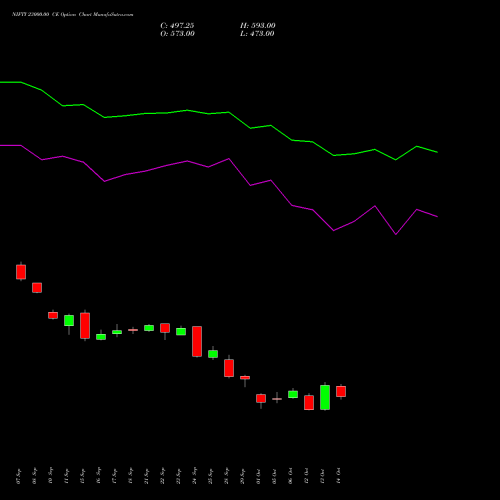Click the 25 Sep date label
500x500 pixels.
click(x=211, y=476)
